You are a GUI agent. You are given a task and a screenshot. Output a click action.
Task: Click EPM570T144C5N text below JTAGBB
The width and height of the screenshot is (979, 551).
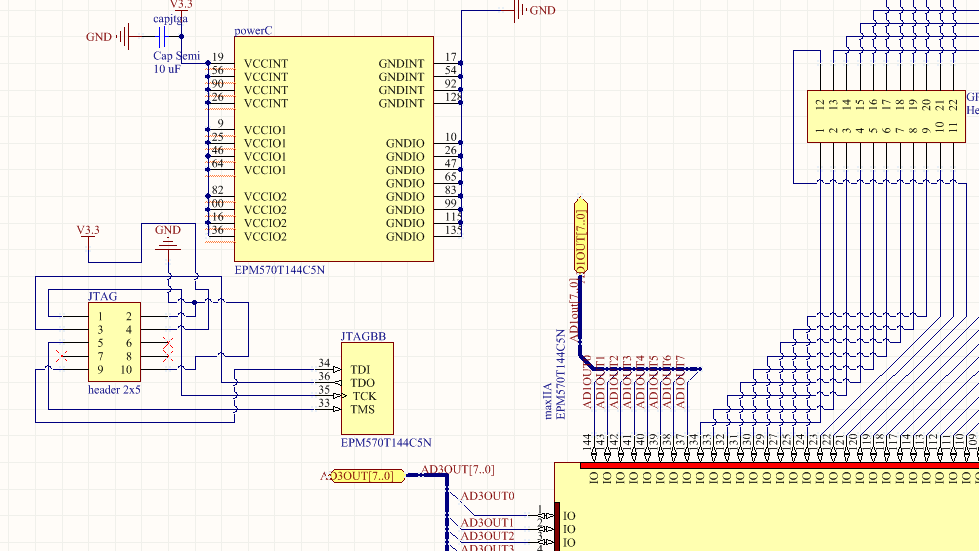pos(386,442)
